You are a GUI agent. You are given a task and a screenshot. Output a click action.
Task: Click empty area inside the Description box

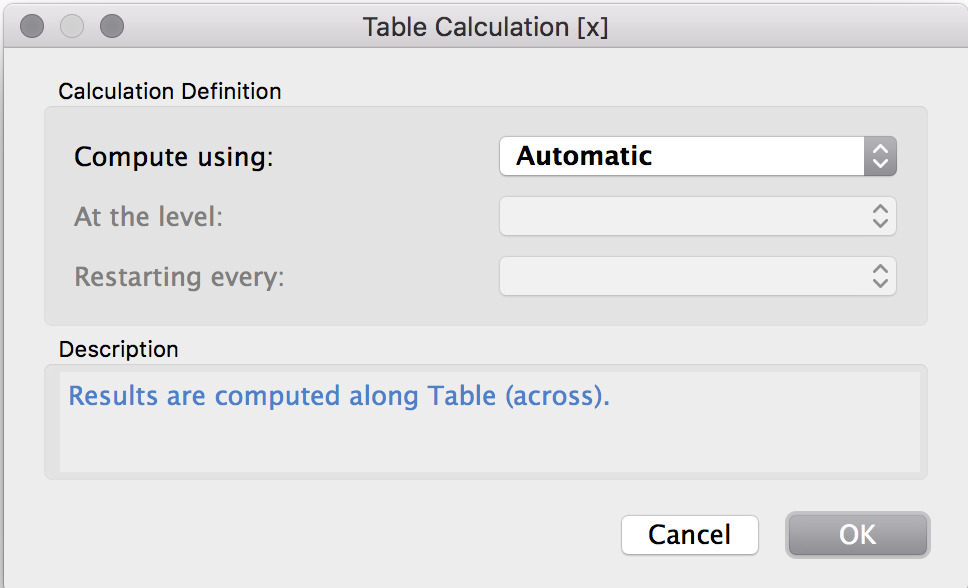(488, 446)
